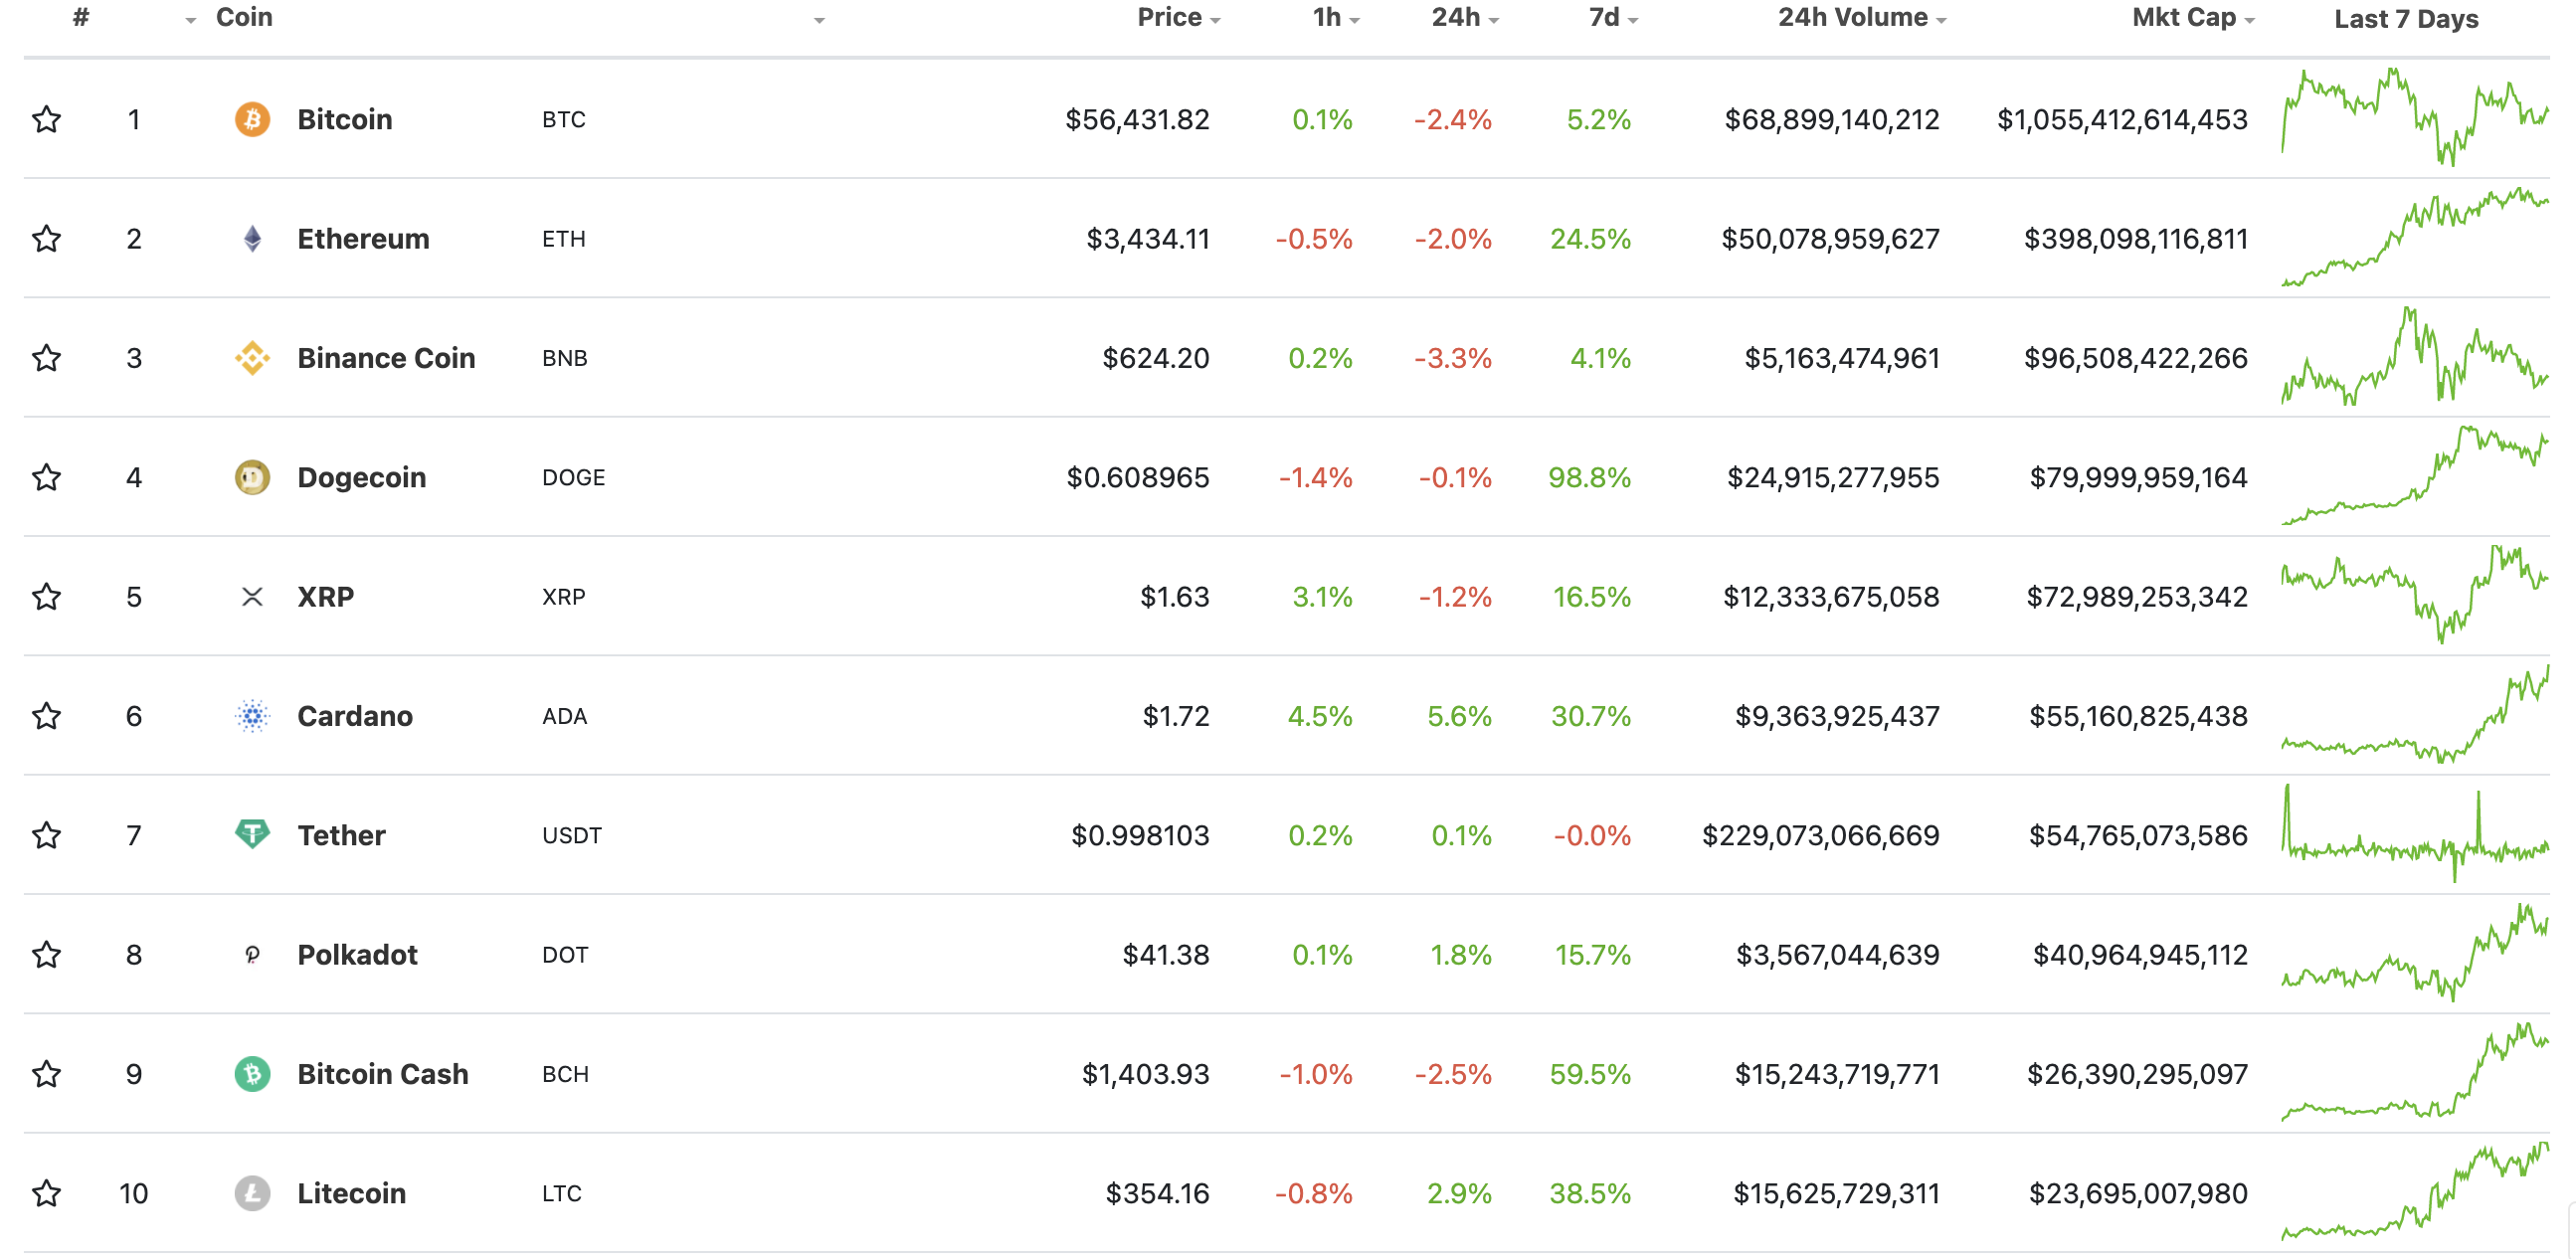The image size is (2576, 1259).
Task: Click Polkadot market cap $40,964,945,112
Action: [2140, 954]
